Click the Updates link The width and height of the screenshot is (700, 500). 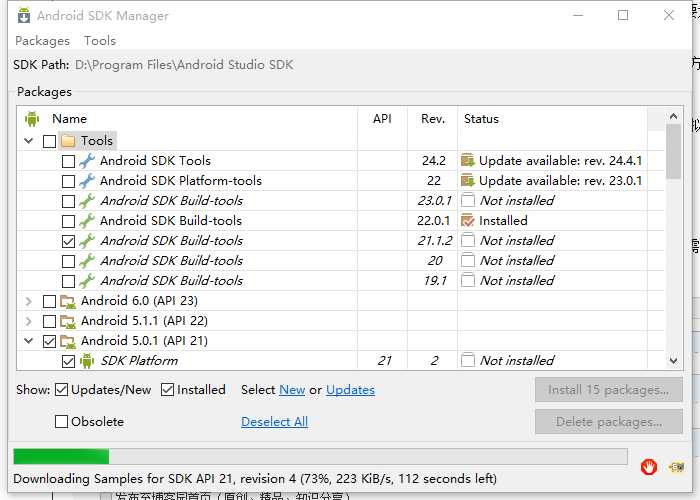[350, 390]
